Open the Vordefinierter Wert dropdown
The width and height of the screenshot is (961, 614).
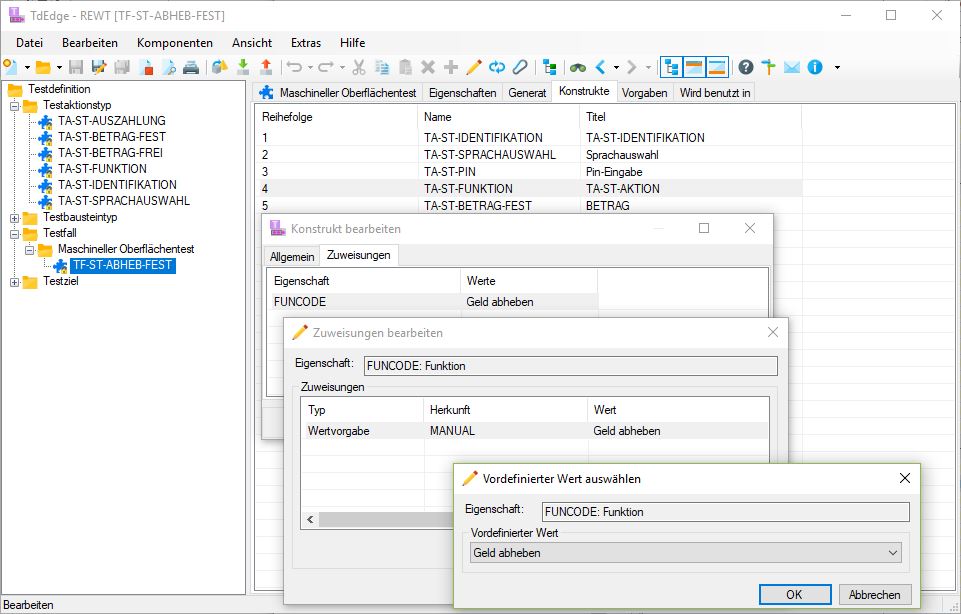[892, 552]
